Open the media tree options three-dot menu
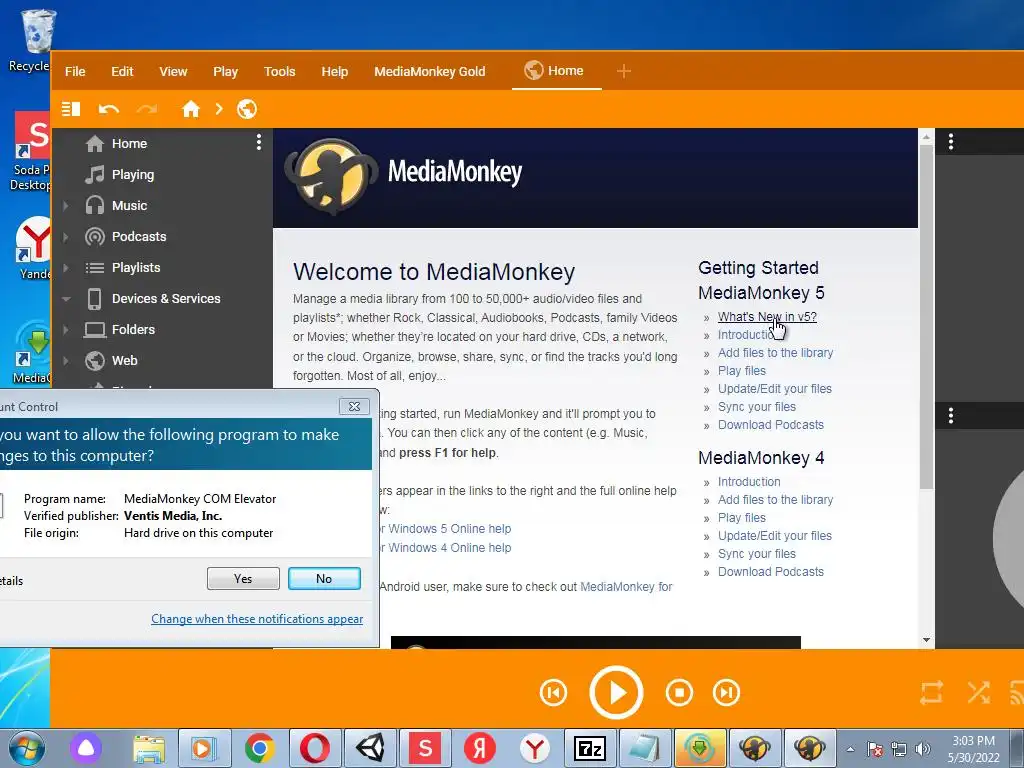Viewport: 1024px width, 768px height. pos(259,142)
